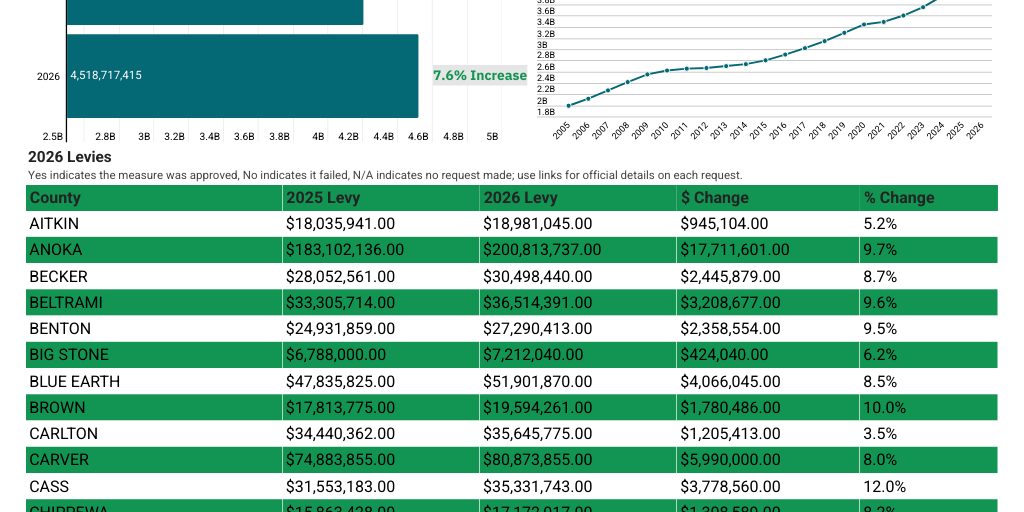Click BENTON's change $2,358,554.00
Viewport: 1024px width, 512px height.
point(768,328)
